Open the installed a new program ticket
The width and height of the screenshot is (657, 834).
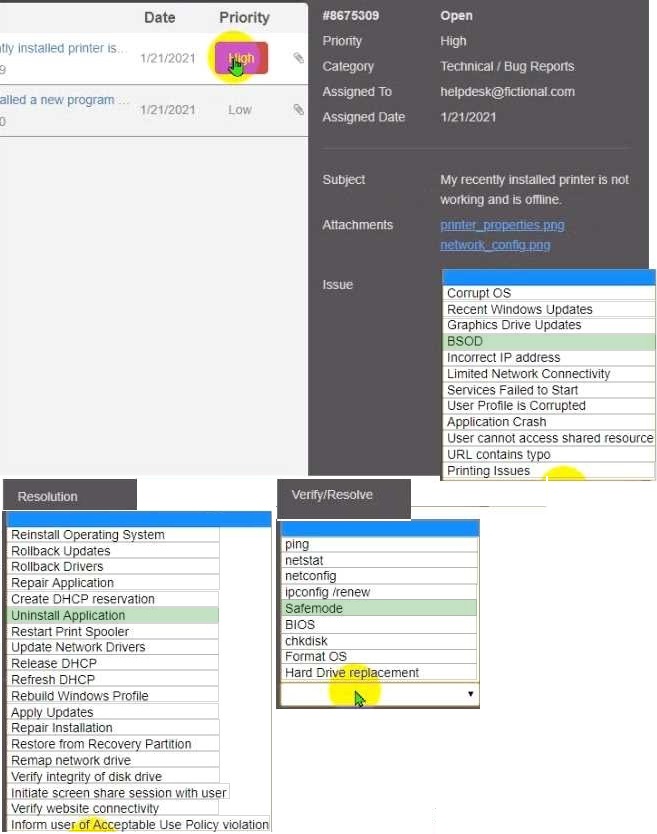click(64, 100)
